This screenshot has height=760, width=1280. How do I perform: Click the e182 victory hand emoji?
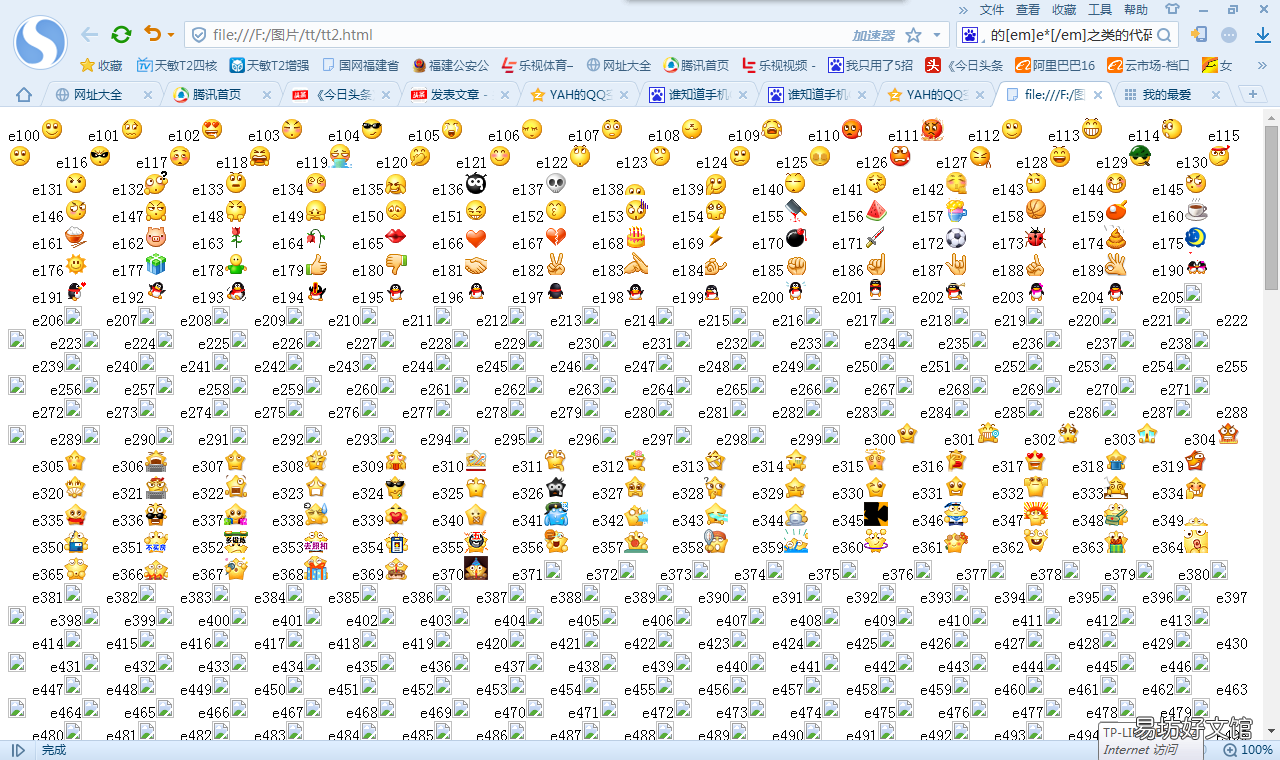556,265
